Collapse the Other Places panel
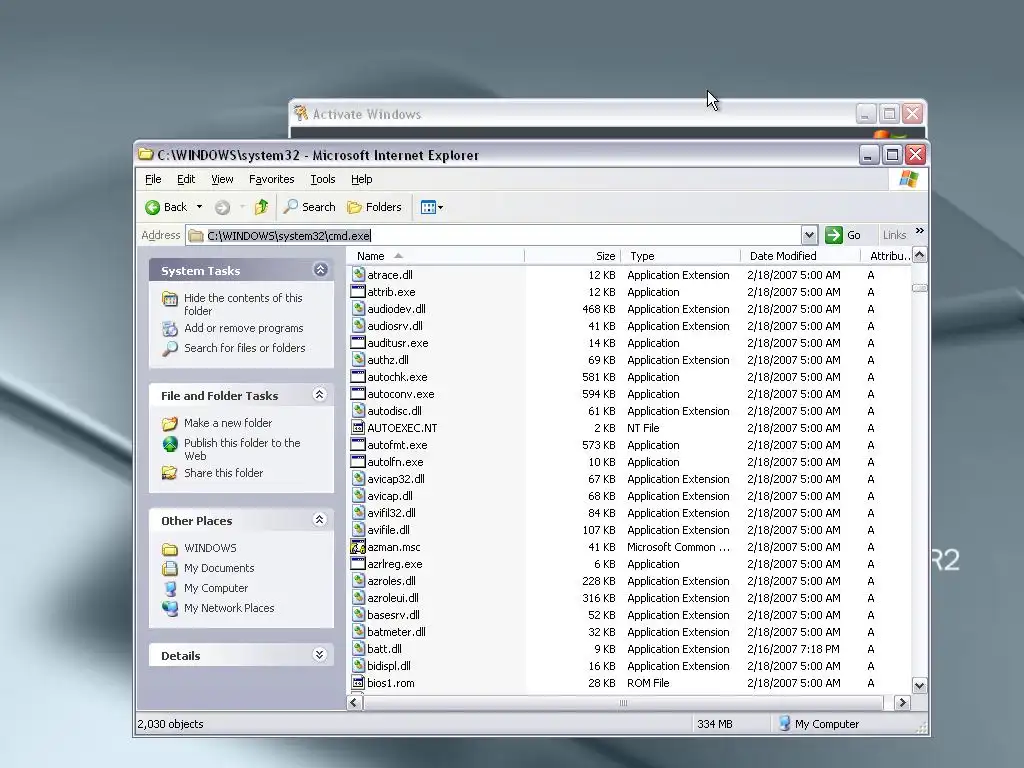 [319, 520]
